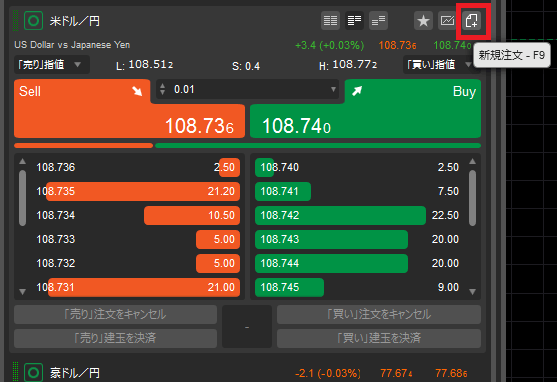Click the sell-side depth scrollbar thumb
Image resolution: width=557 pixels, height=382 pixels.
22,198
